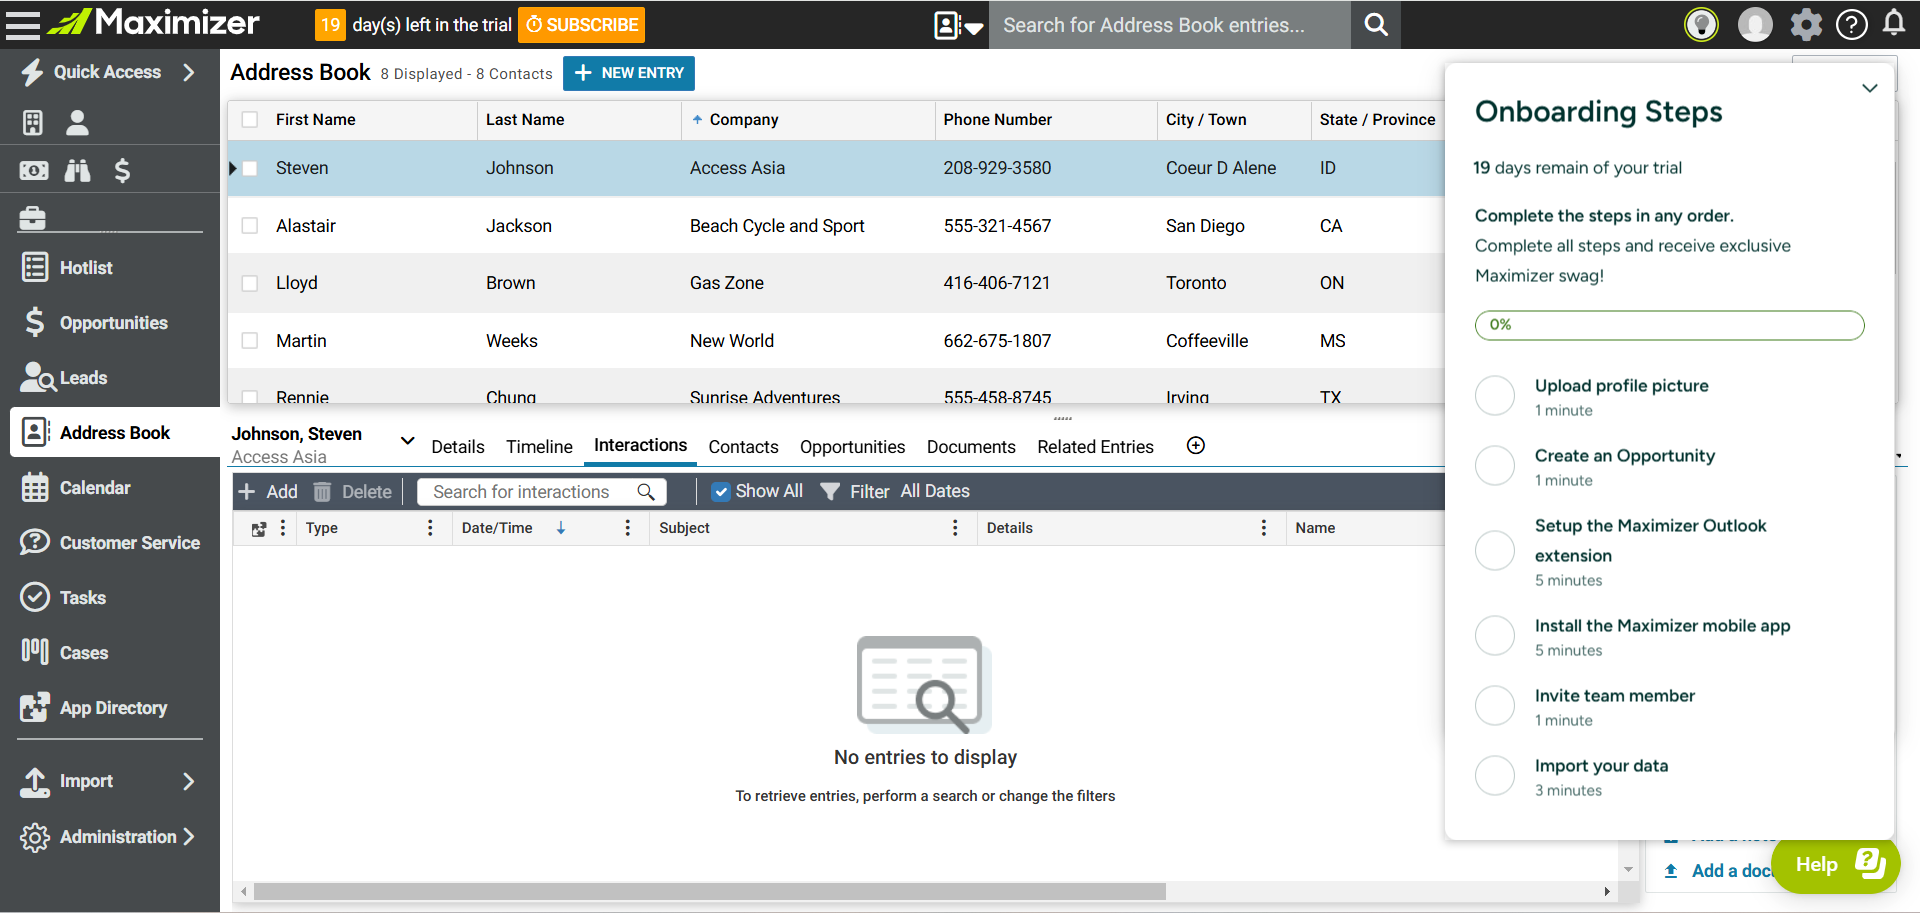Toggle the Show All checkbox

tap(720, 492)
